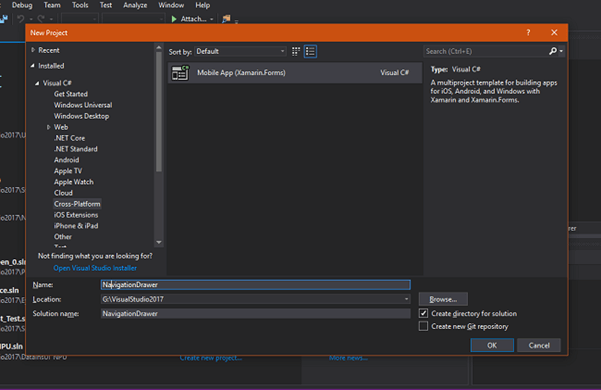Switch to small icons grid view
The height and width of the screenshot is (390, 601).
tap(296, 51)
